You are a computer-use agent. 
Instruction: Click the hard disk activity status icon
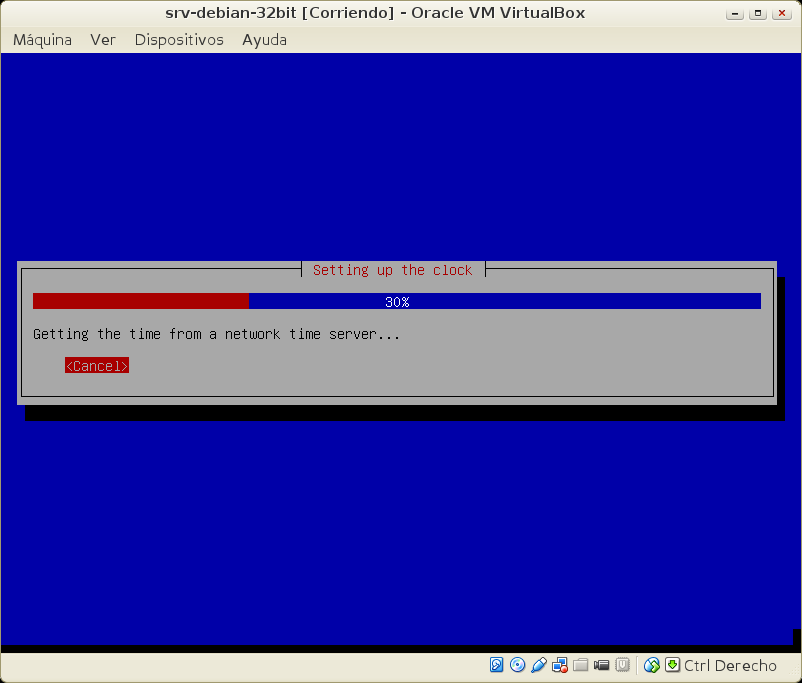[x=497, y=665]
